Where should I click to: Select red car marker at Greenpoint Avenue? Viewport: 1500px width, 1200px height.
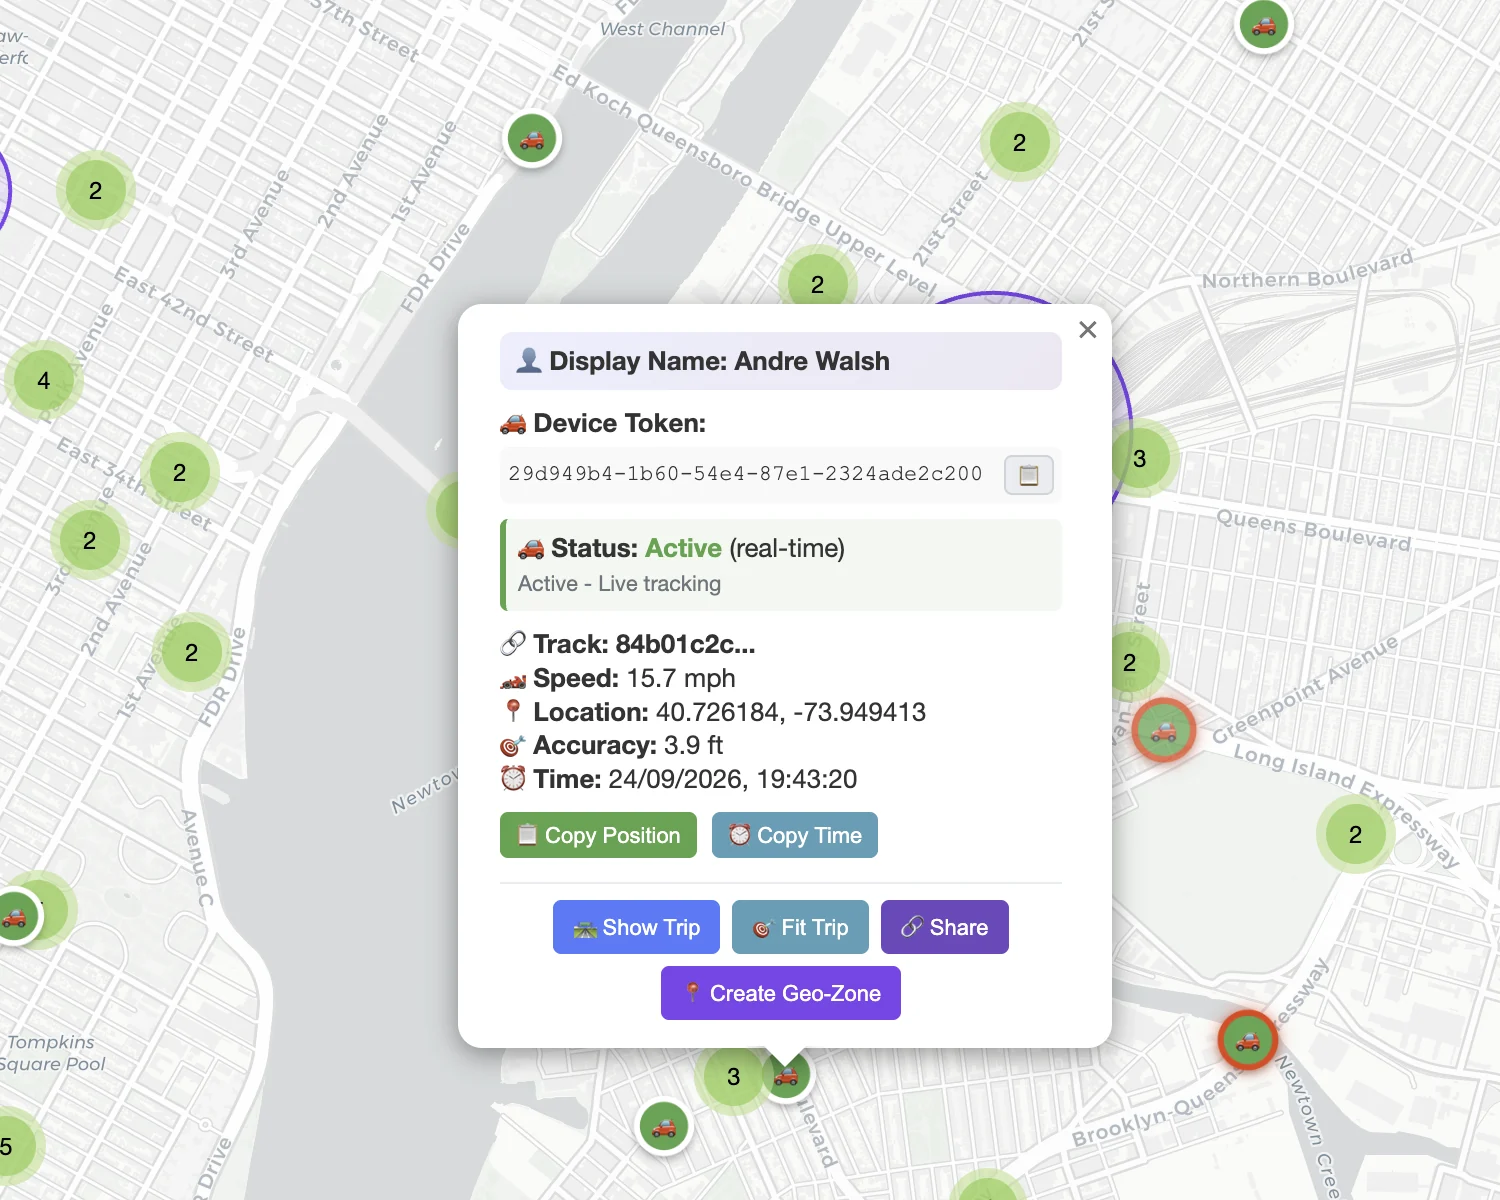pos(1164,731)
